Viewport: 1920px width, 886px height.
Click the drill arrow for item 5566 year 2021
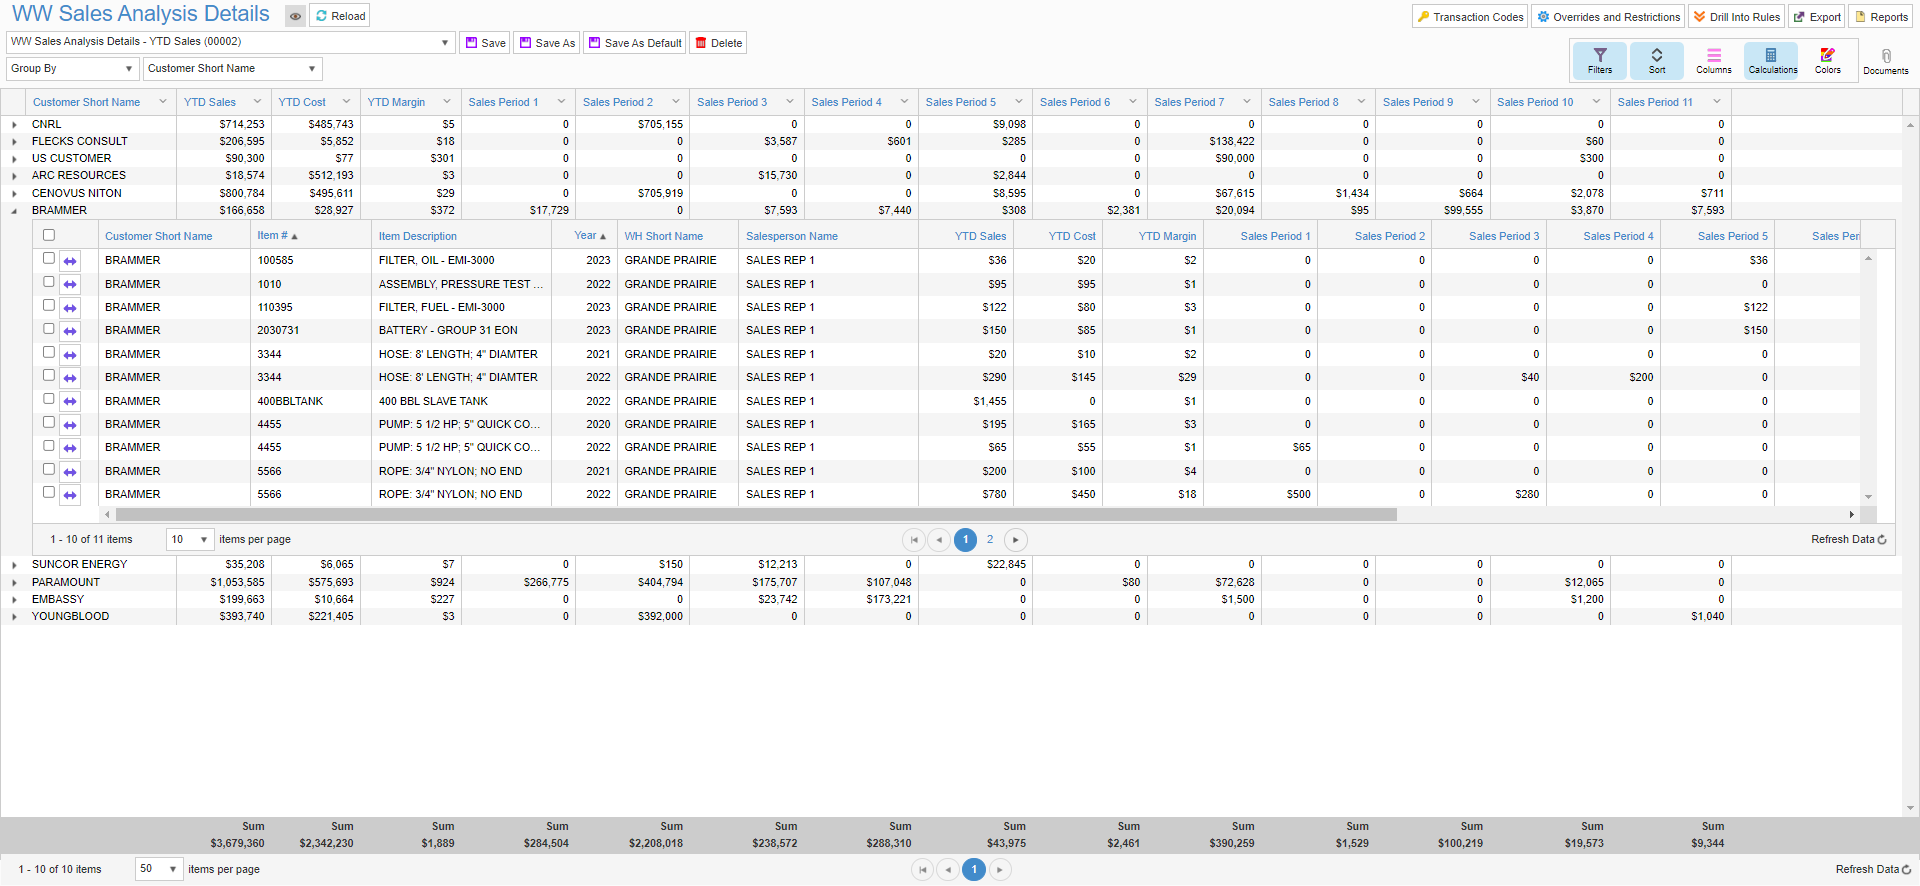click(70, 472)
